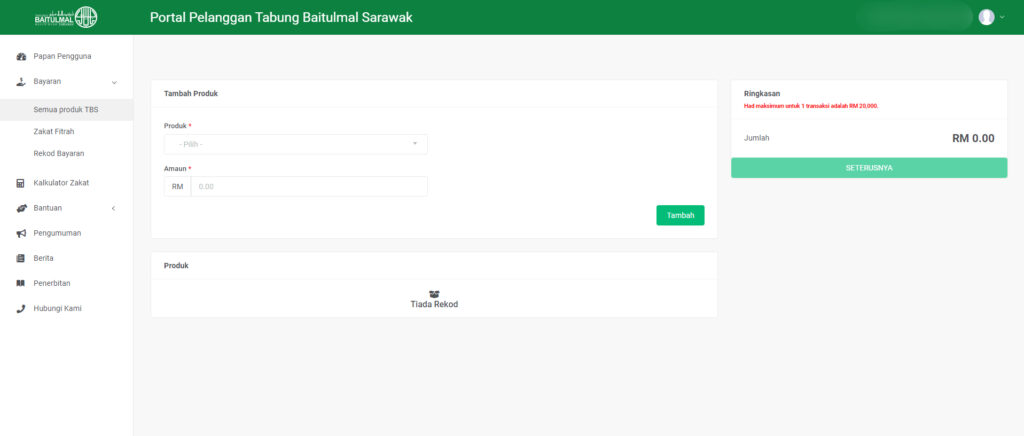Click the Produk dropdown caret arrow
1024x436 pixels.
(415, 144)
